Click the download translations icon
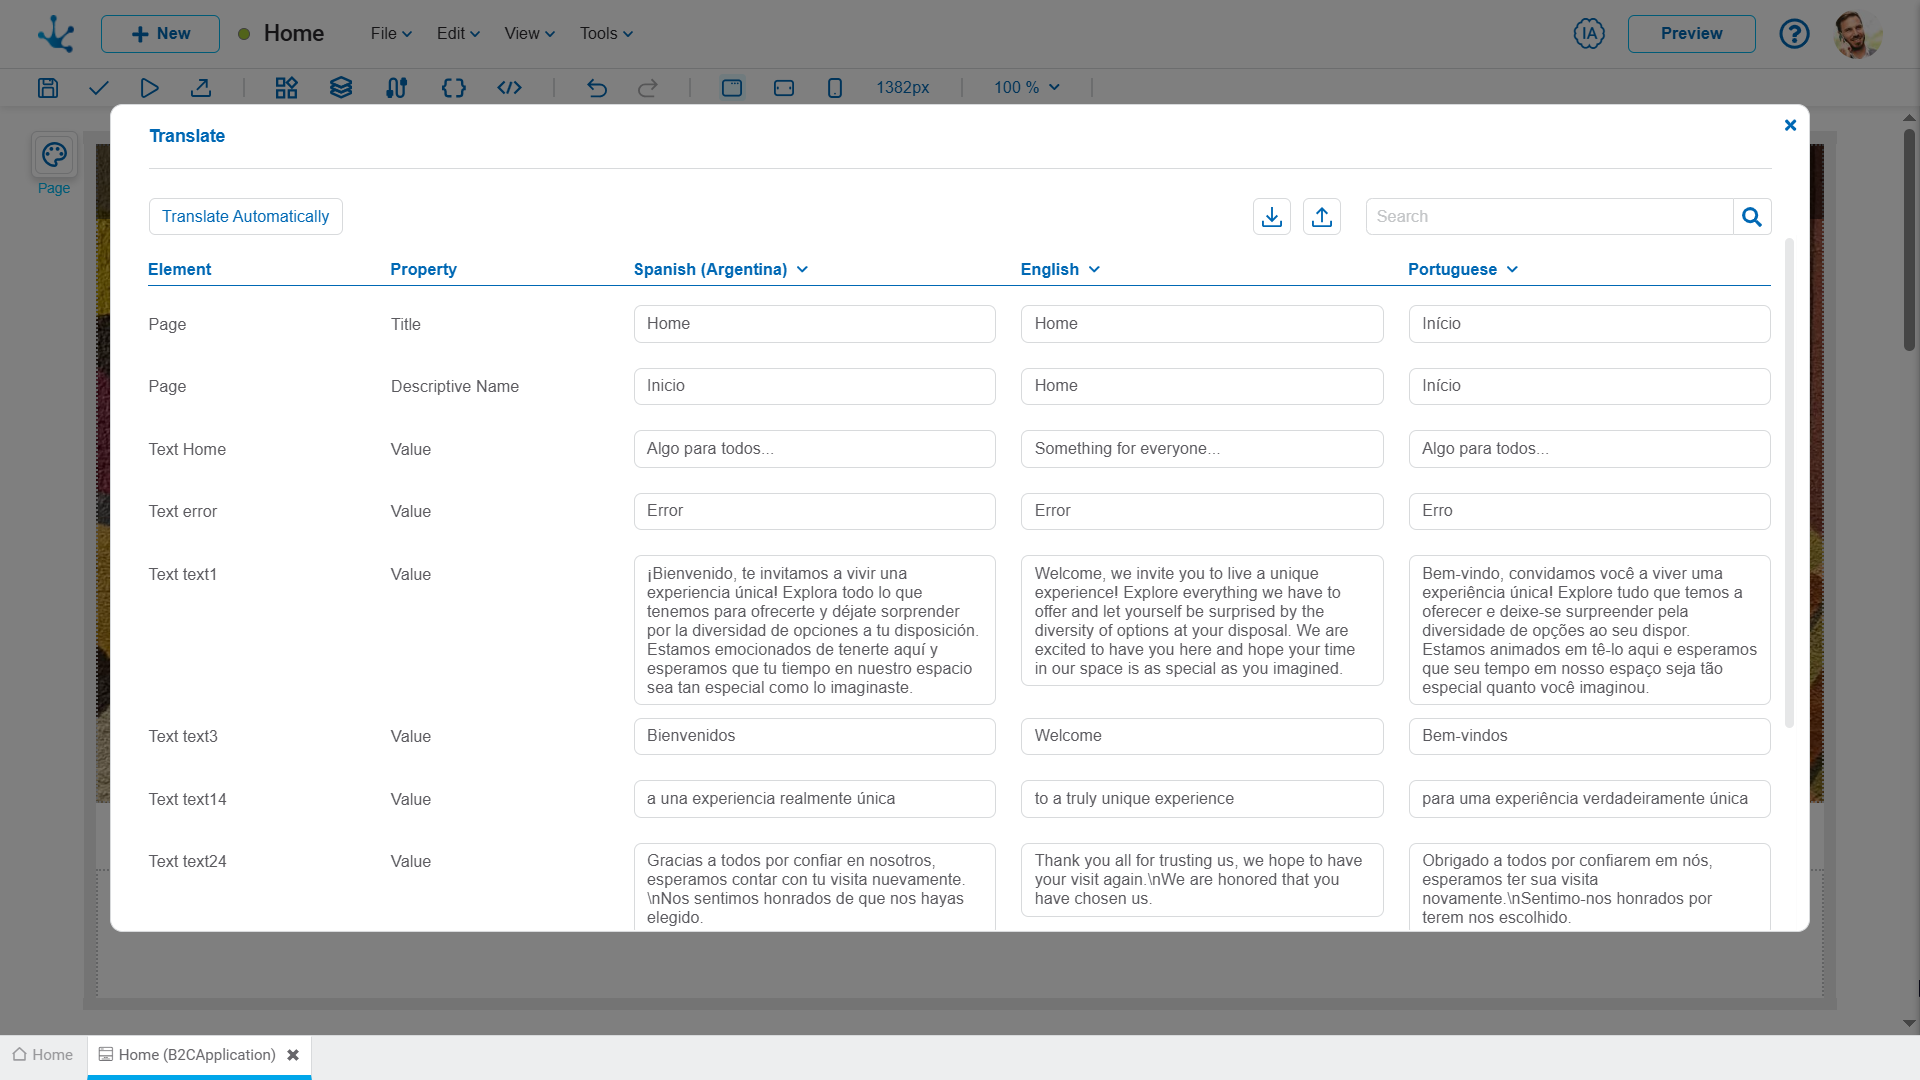This screenshot has width=1920, height=1080. click(x=1272, y=217)
